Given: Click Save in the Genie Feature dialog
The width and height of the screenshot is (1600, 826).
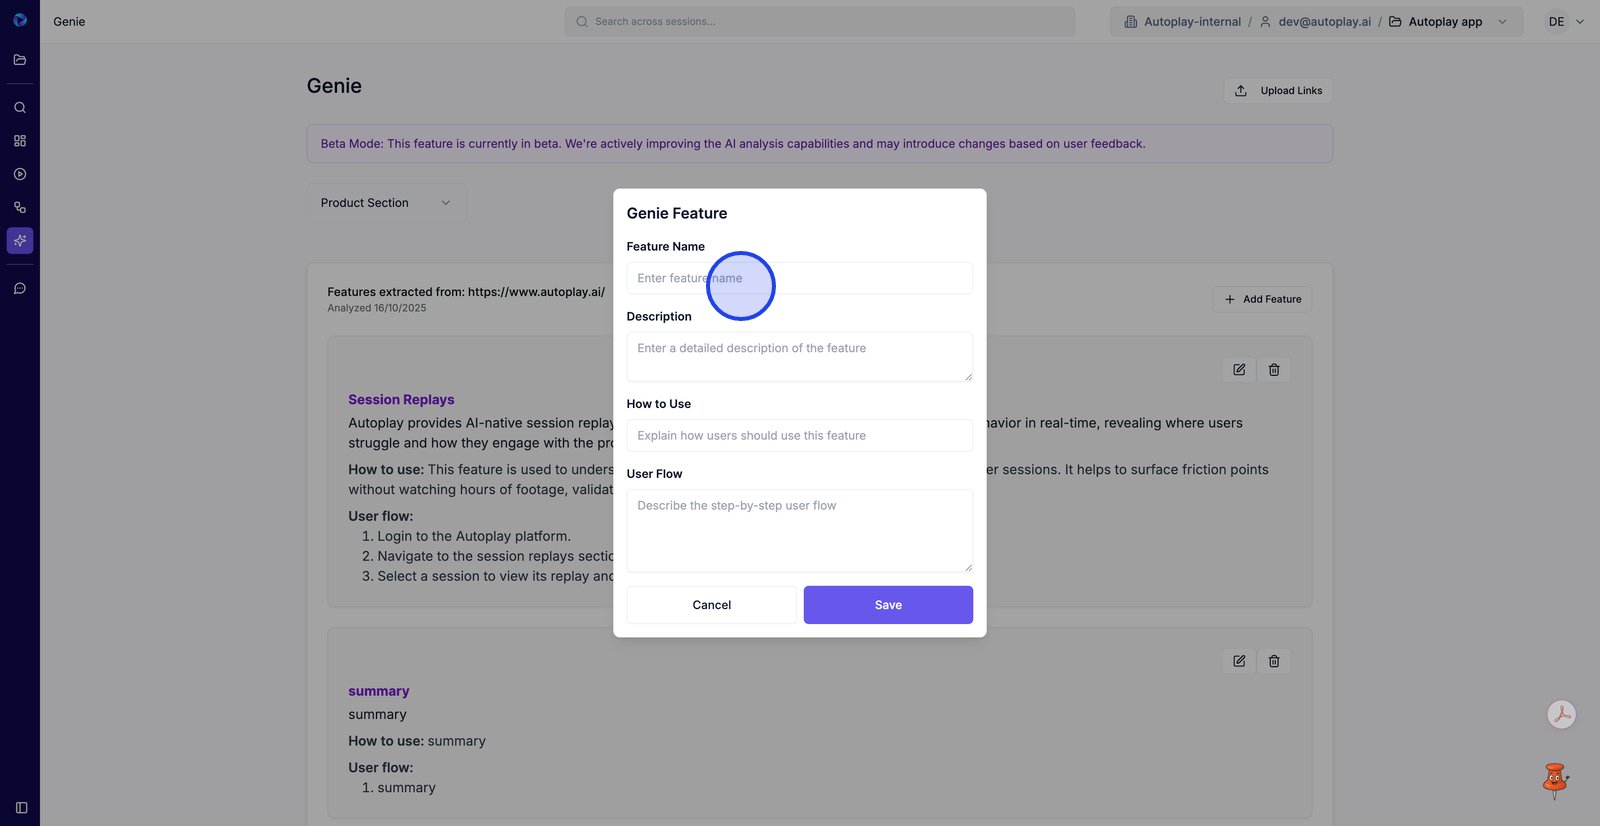Looking at the screenshot, I should tap(888, 605).
